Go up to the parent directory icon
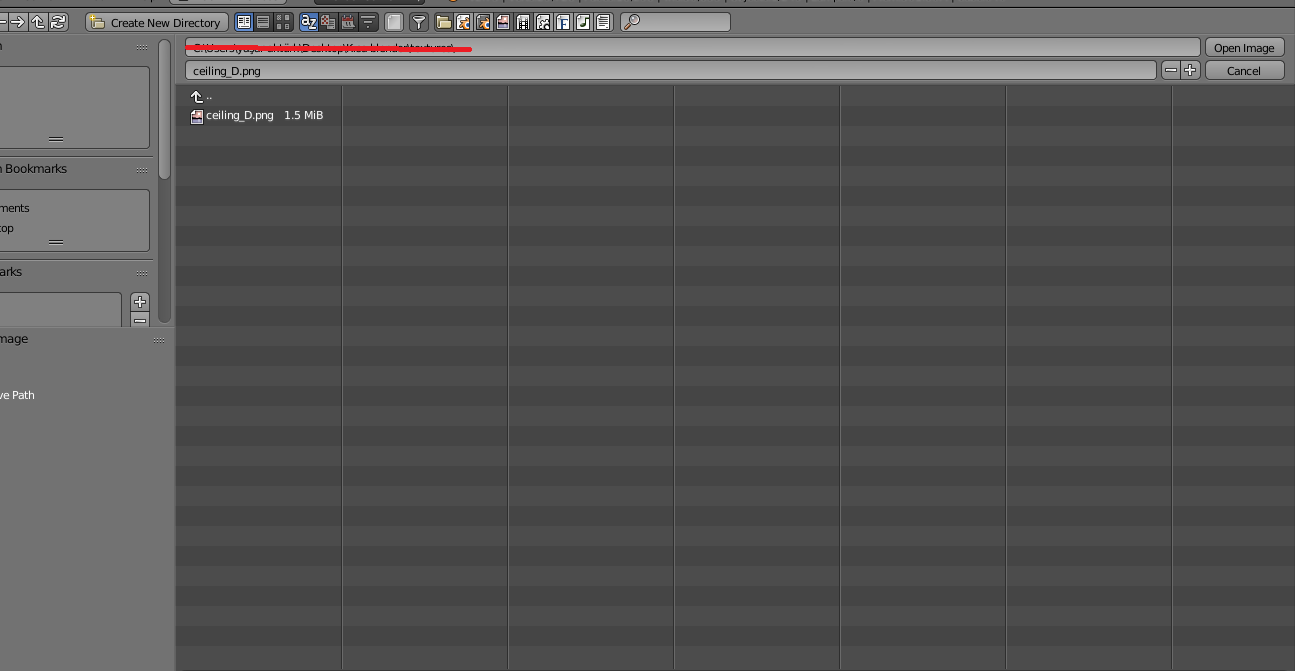The image size is (1295, 671). point(38,22)
